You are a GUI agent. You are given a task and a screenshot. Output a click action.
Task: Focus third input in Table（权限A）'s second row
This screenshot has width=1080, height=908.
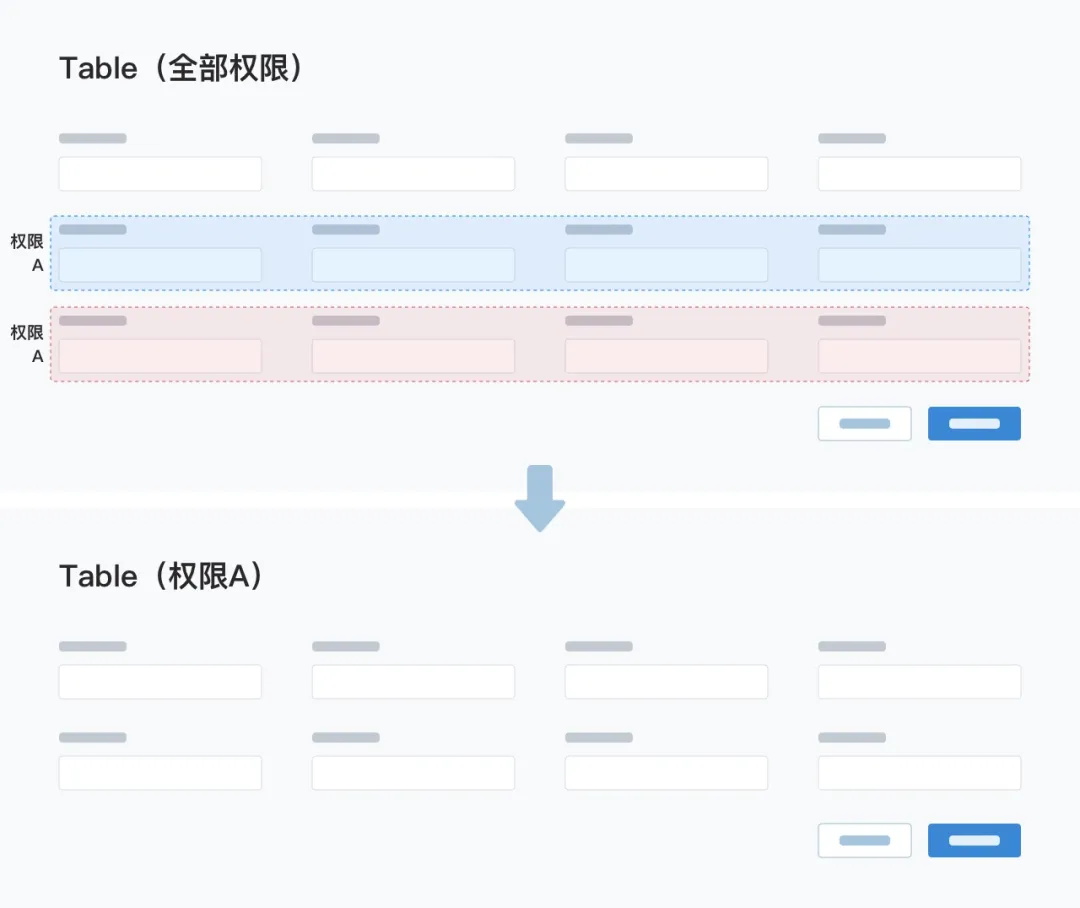click(666, 773)
